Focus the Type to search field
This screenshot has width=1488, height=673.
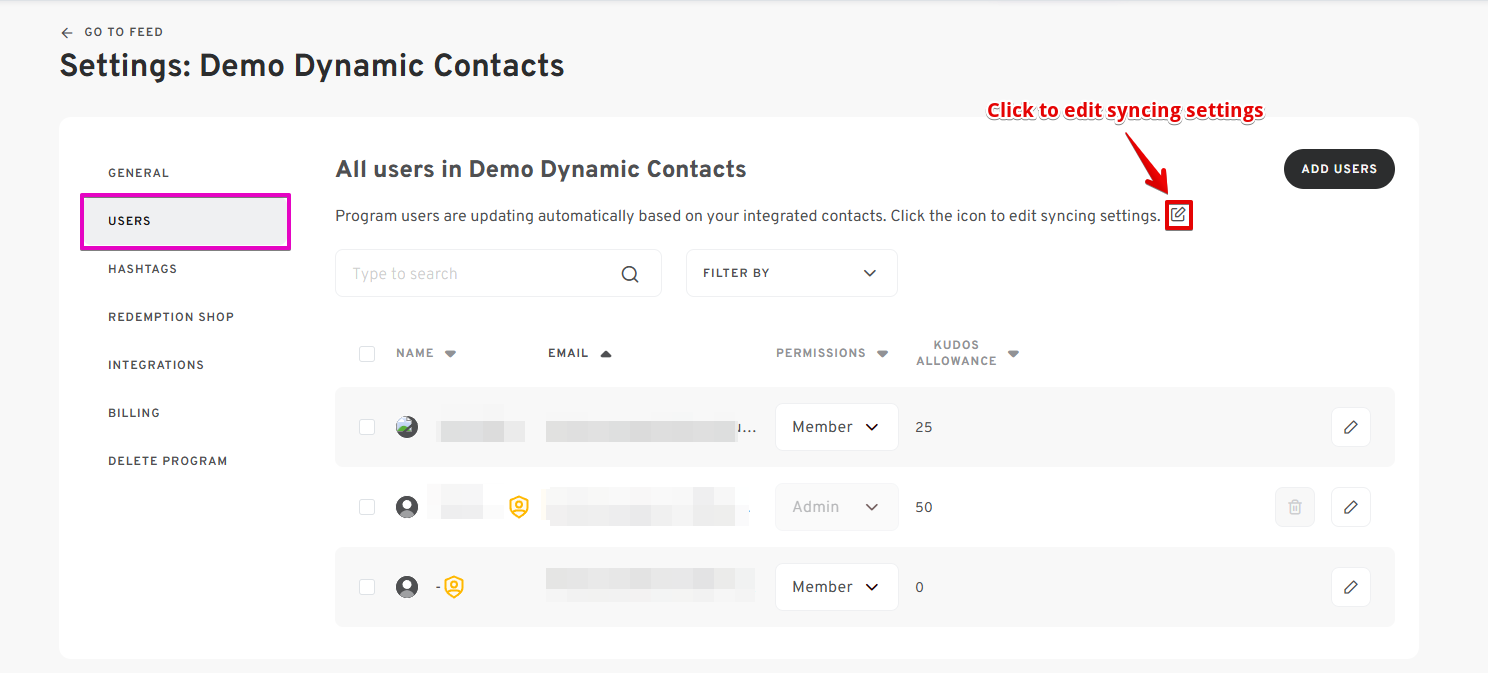pyautogui.click(x=480, y=274)
